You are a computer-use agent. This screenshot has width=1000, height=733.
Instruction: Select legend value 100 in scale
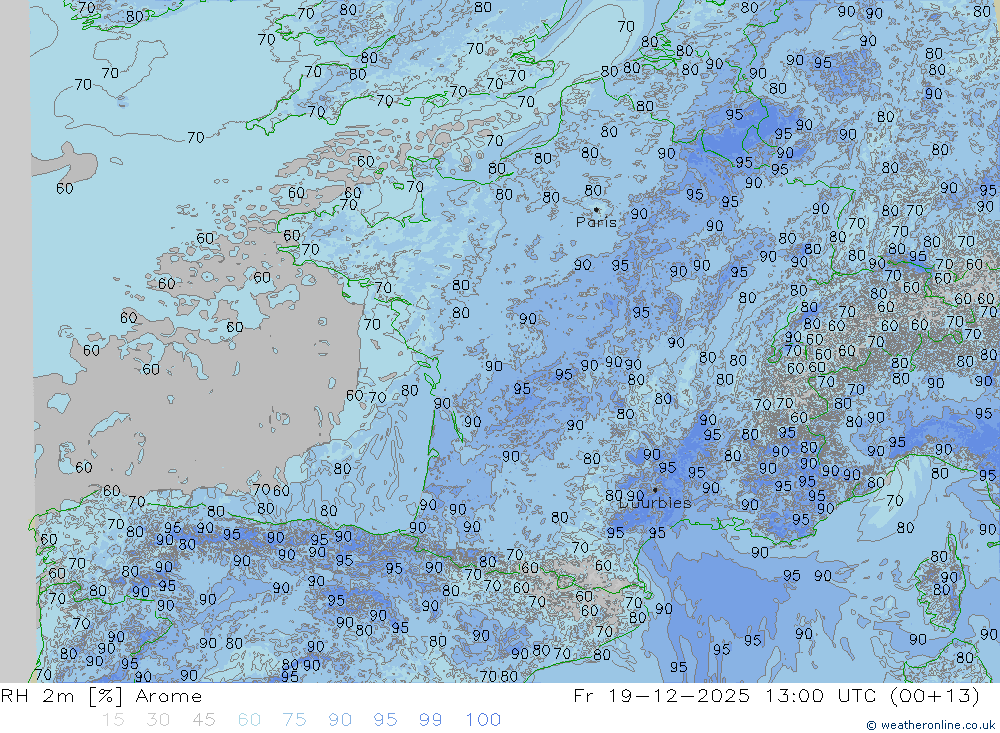[x=483, y=720]
